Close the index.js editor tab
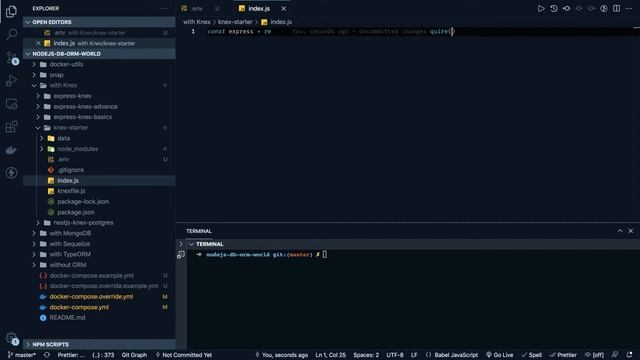 (283, 8)
